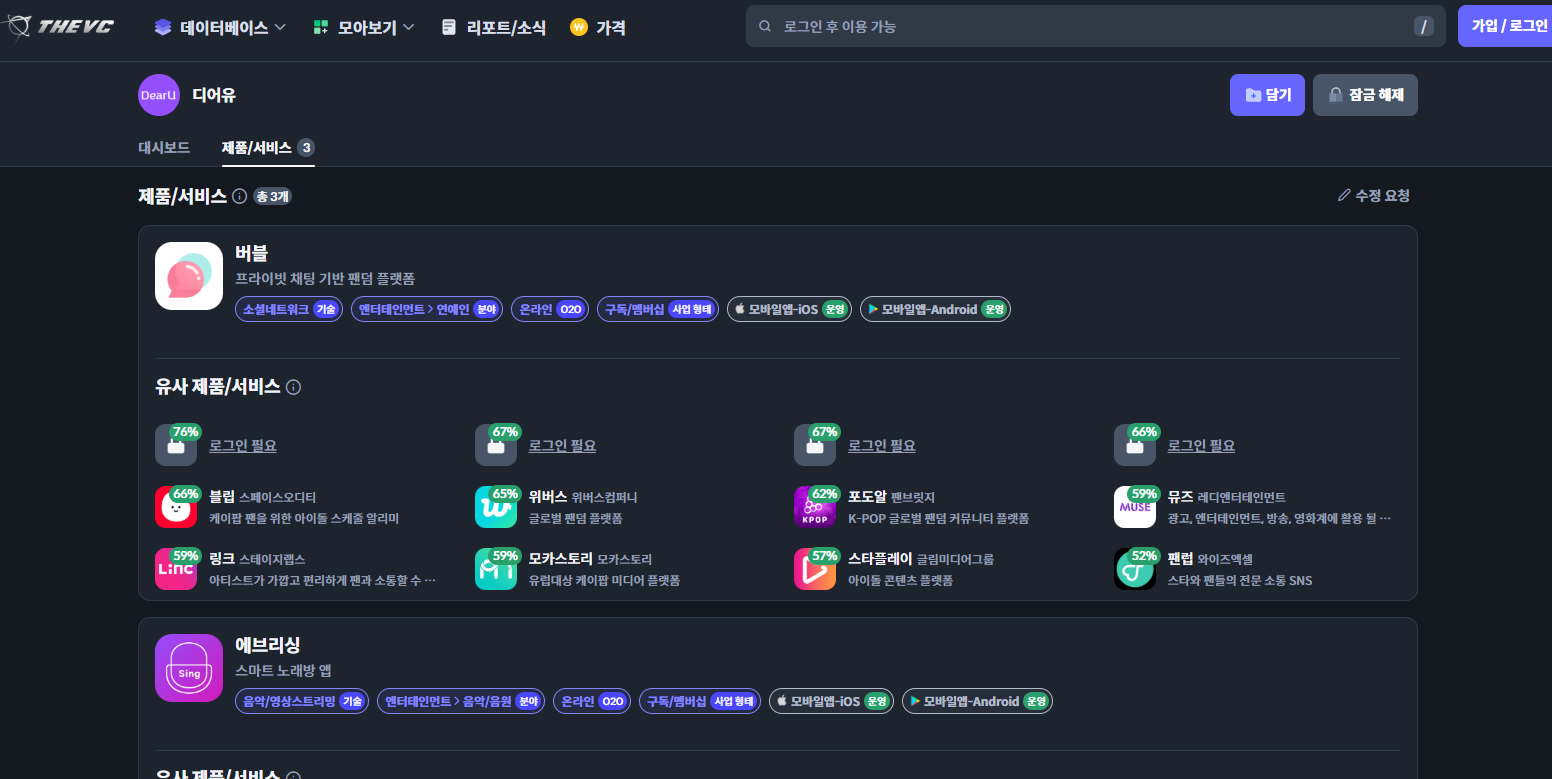Image resolution: width=1552 pixels, height=779 pixels.
Task: Click the 76% 로그인 필요 link
Action: coord(243,446)
